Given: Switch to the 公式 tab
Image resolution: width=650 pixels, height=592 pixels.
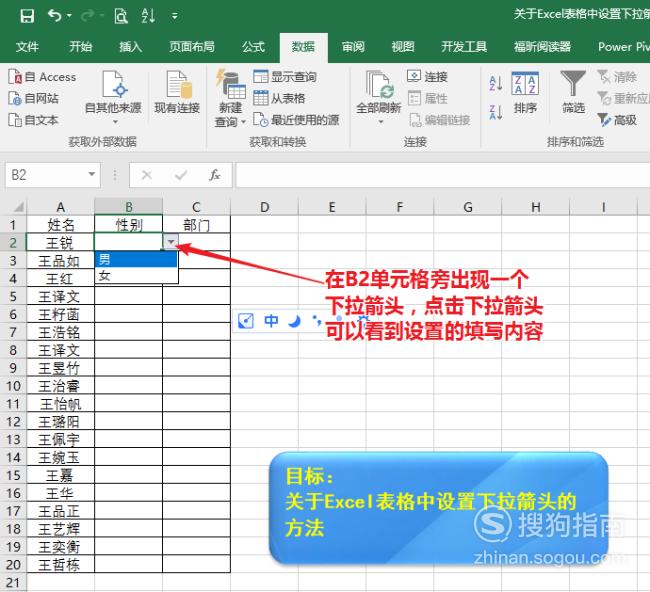Looking at the screenshot, I should click(x=253, y=47).
